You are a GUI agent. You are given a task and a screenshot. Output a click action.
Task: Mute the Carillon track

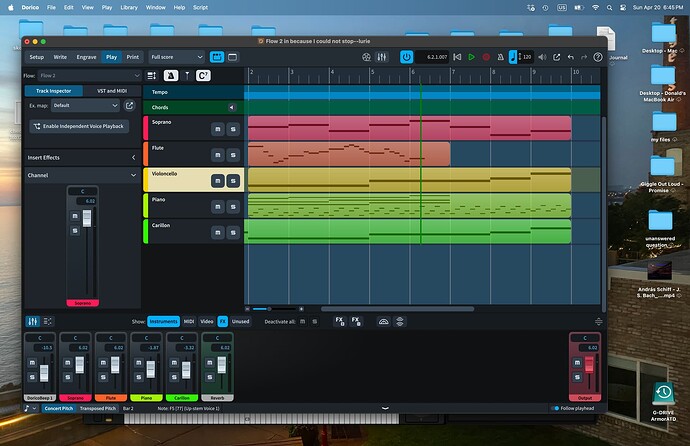218,233
